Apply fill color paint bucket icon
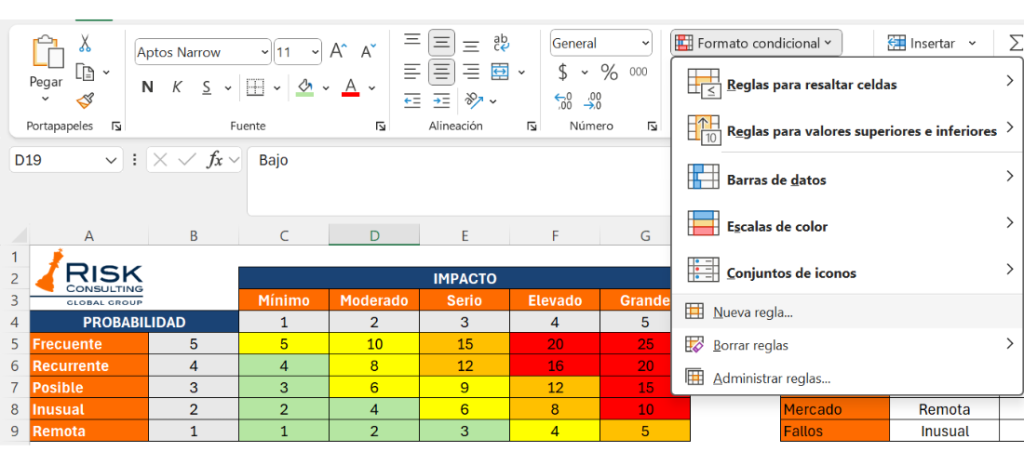Screen dimensions: 1024x465 305,88
